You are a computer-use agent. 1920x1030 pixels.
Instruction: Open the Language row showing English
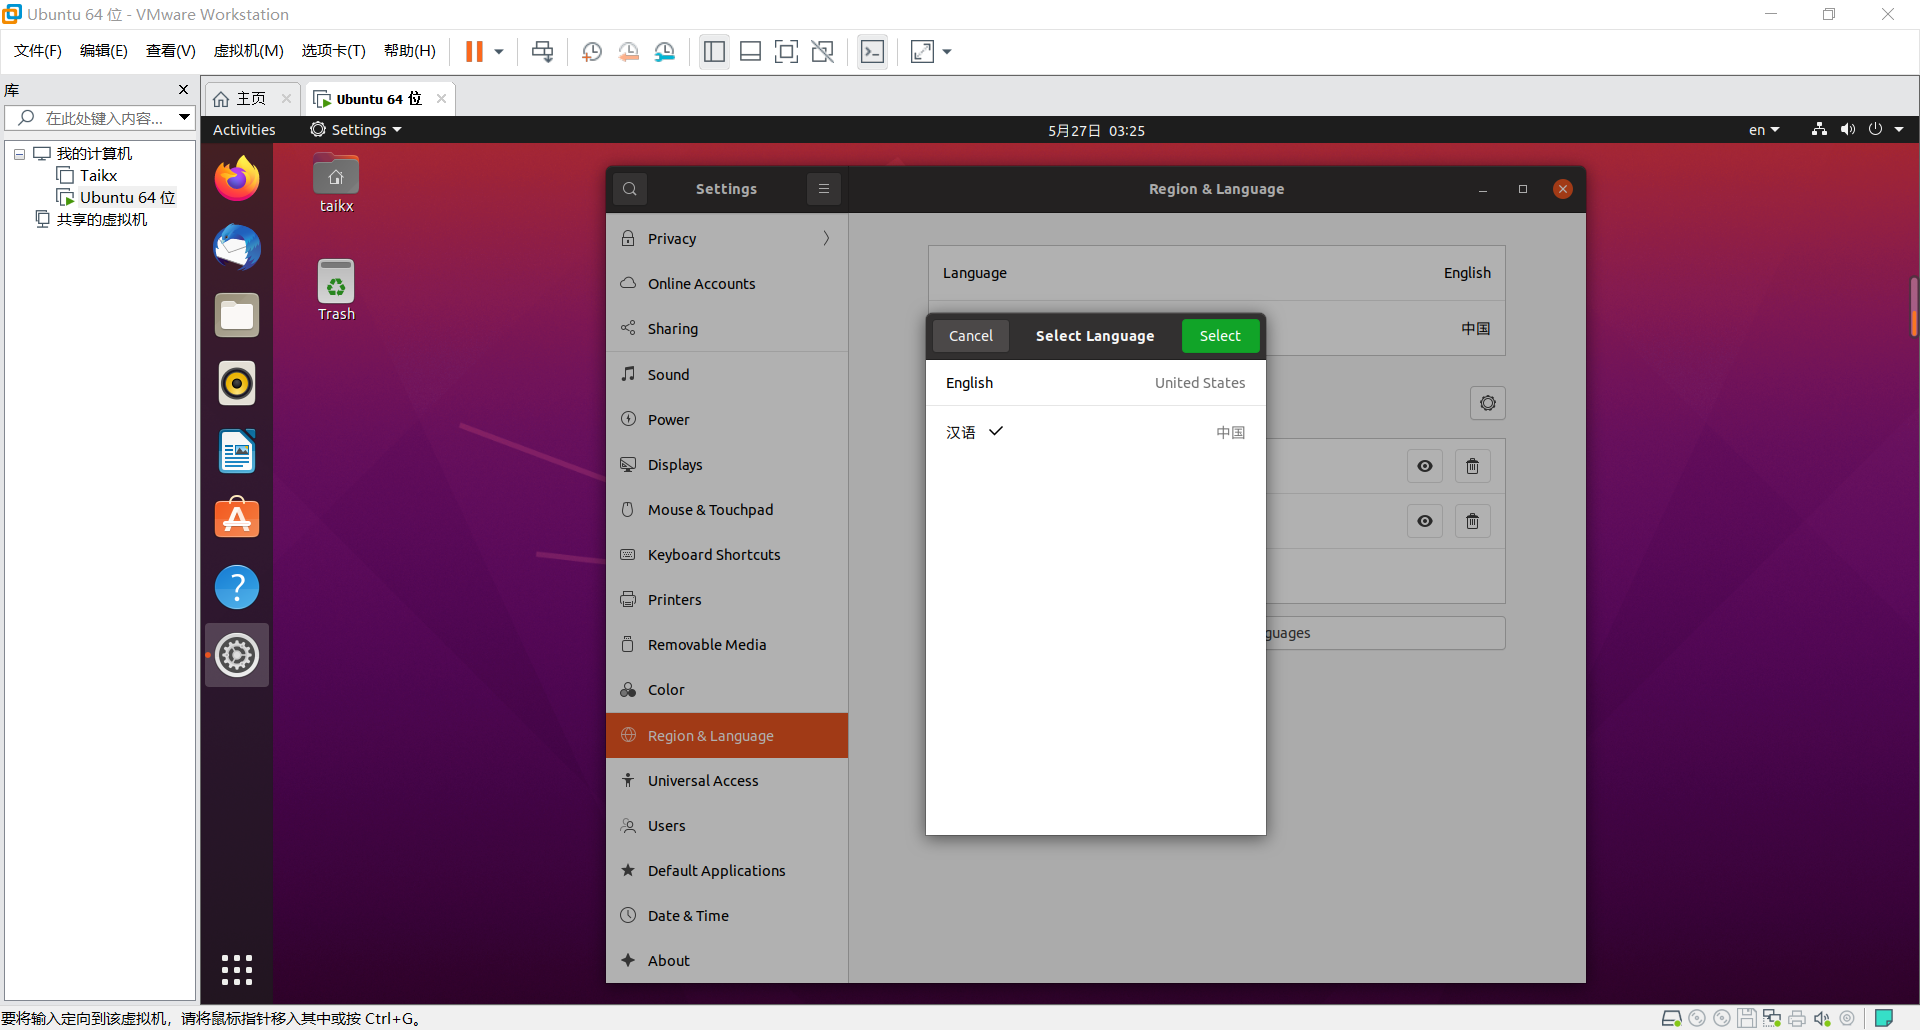(1217, 273)
